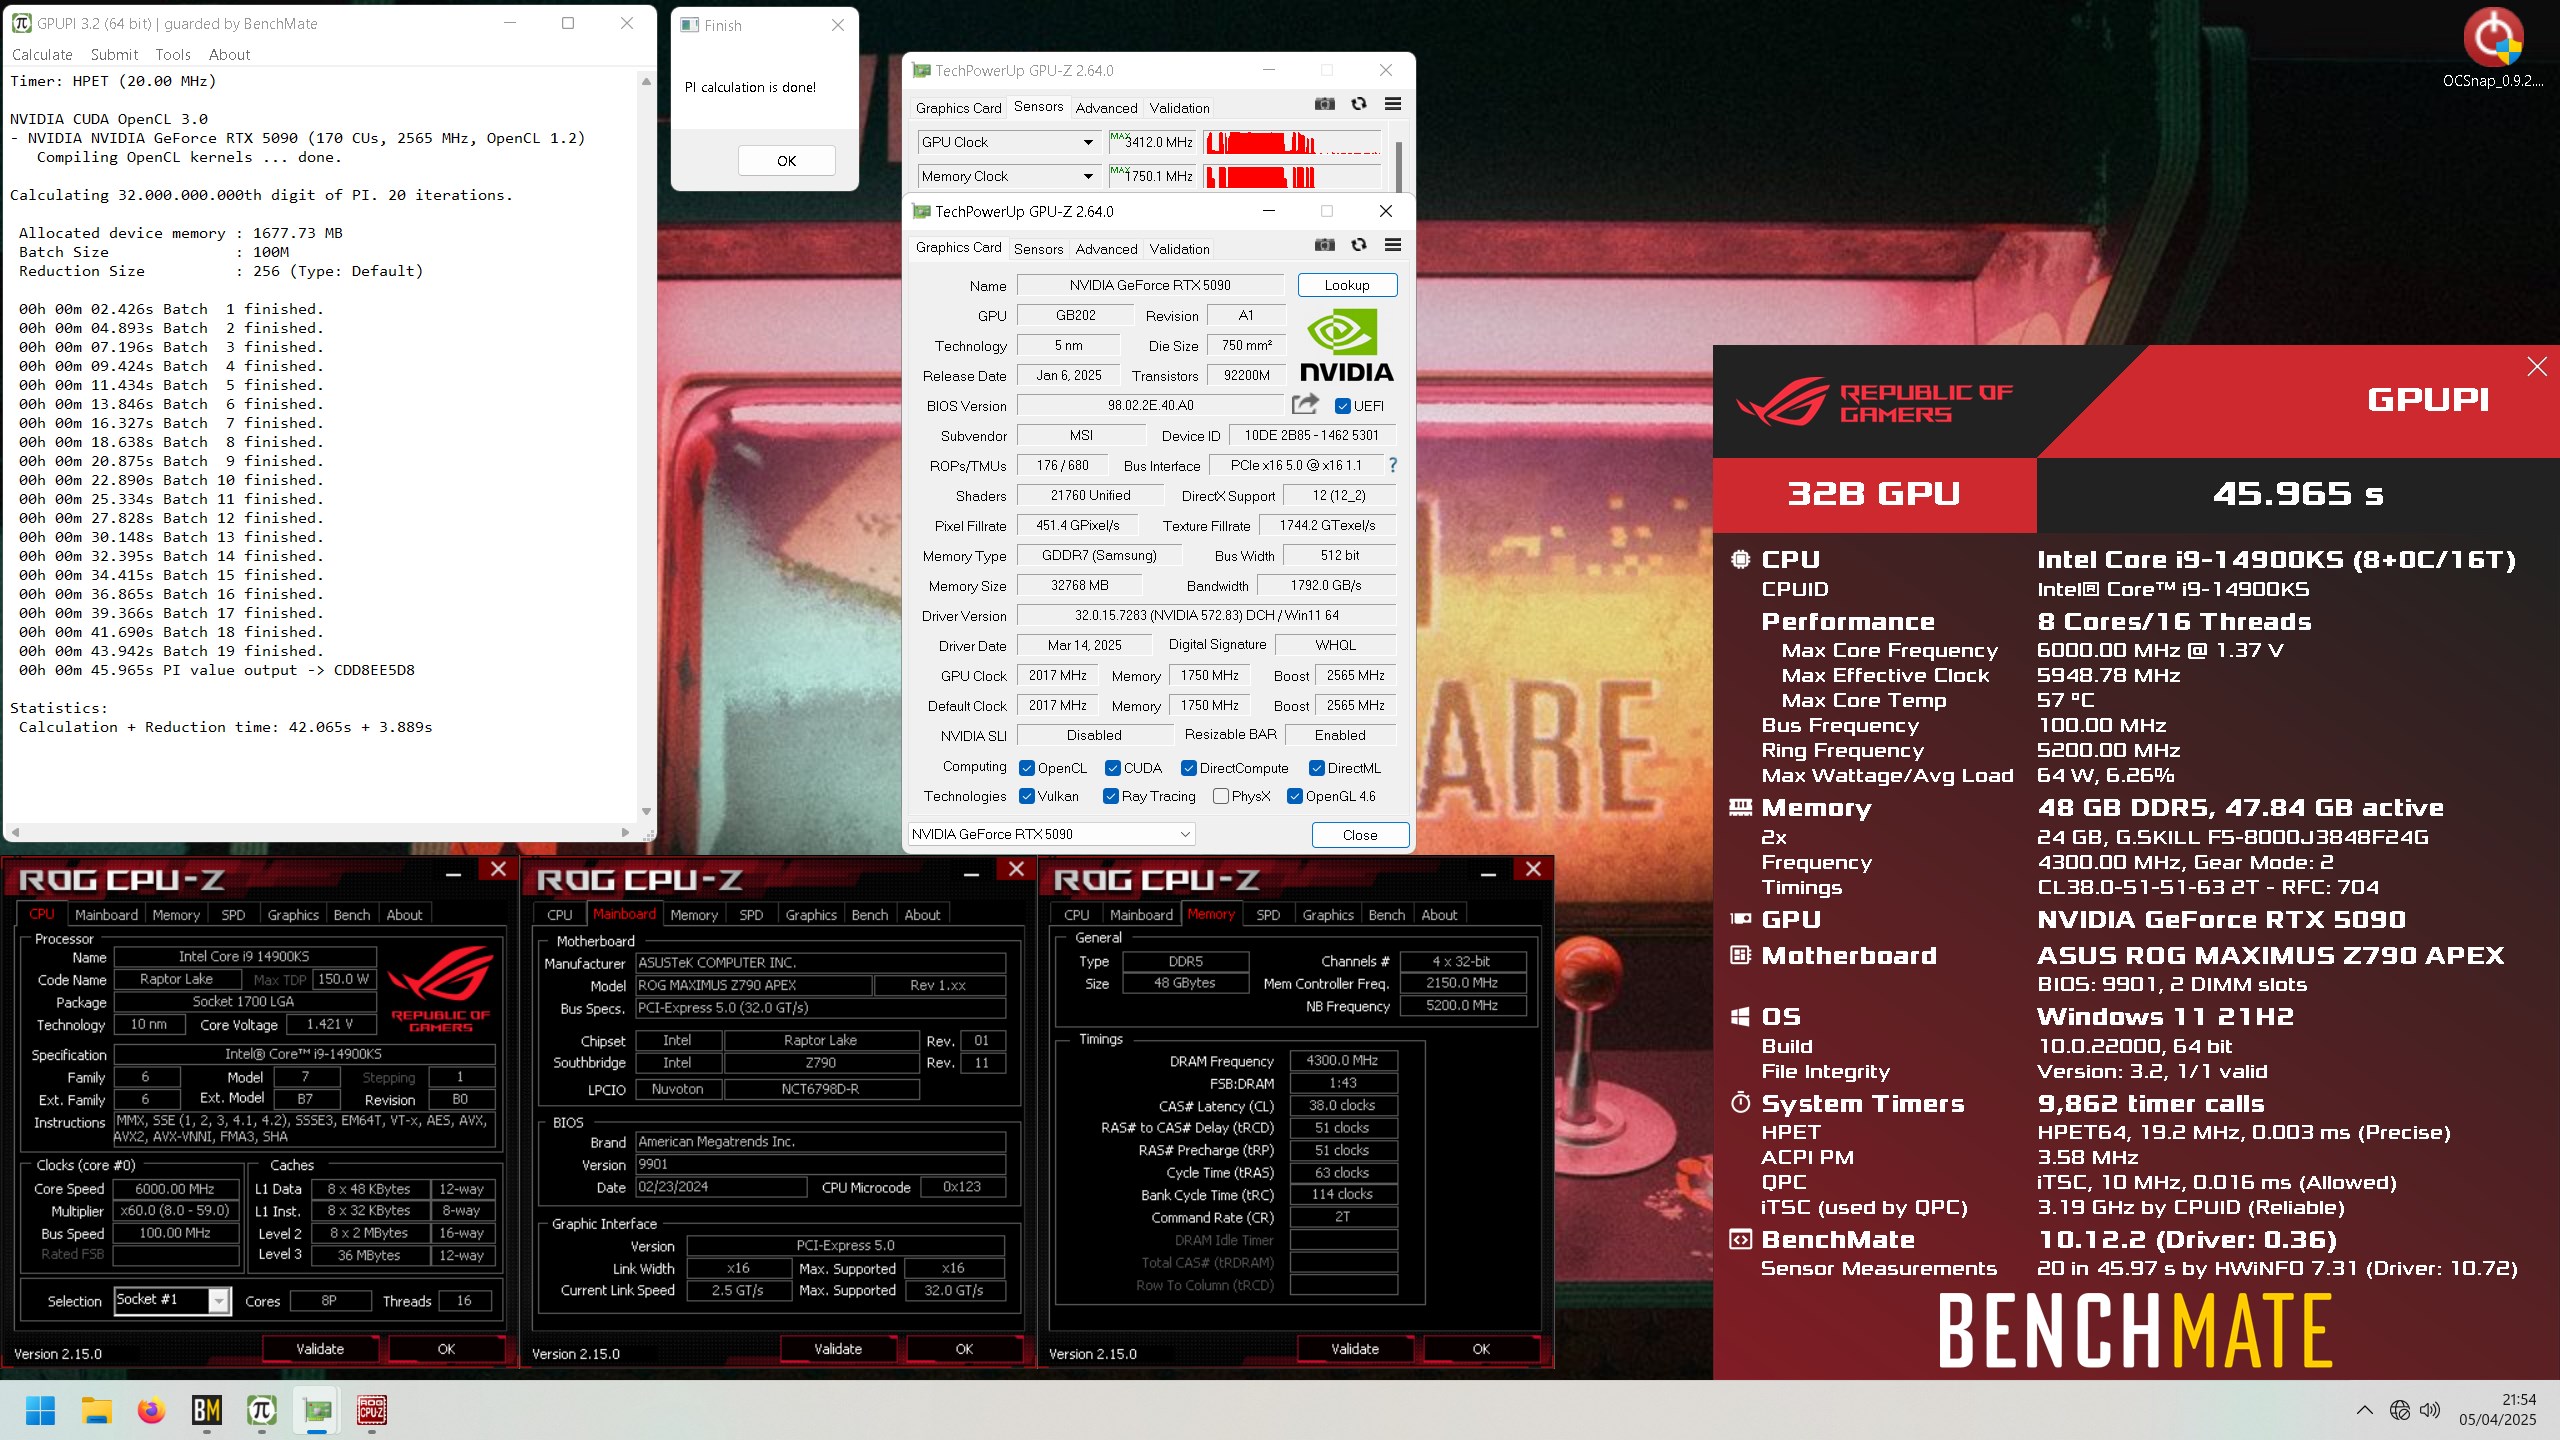This screenshot has width=2560, height=1440.
Task: Open BenchMate from the taskbar
Action: click(207, 1411)
